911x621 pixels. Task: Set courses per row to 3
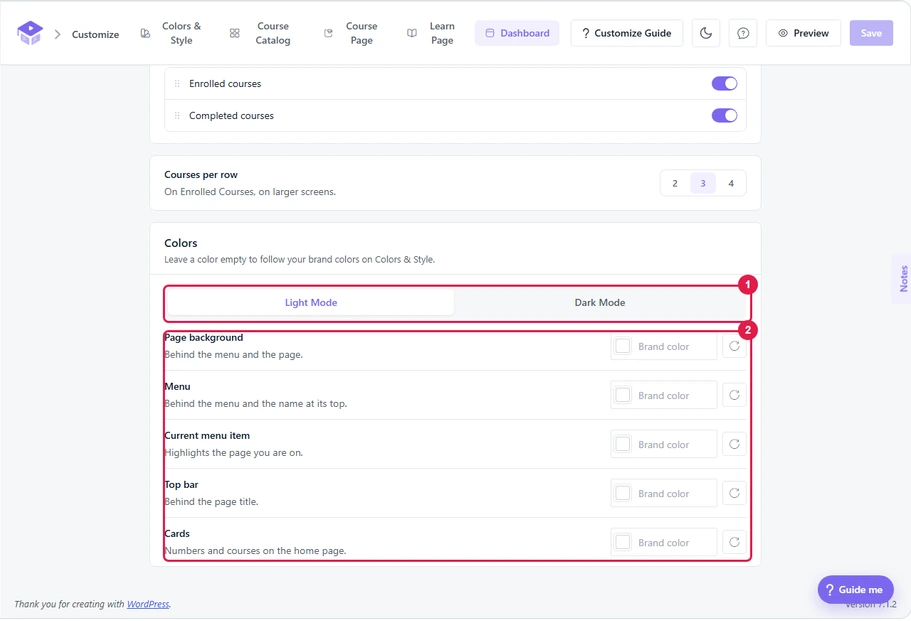pyautogui.click(x=703, y=183)
